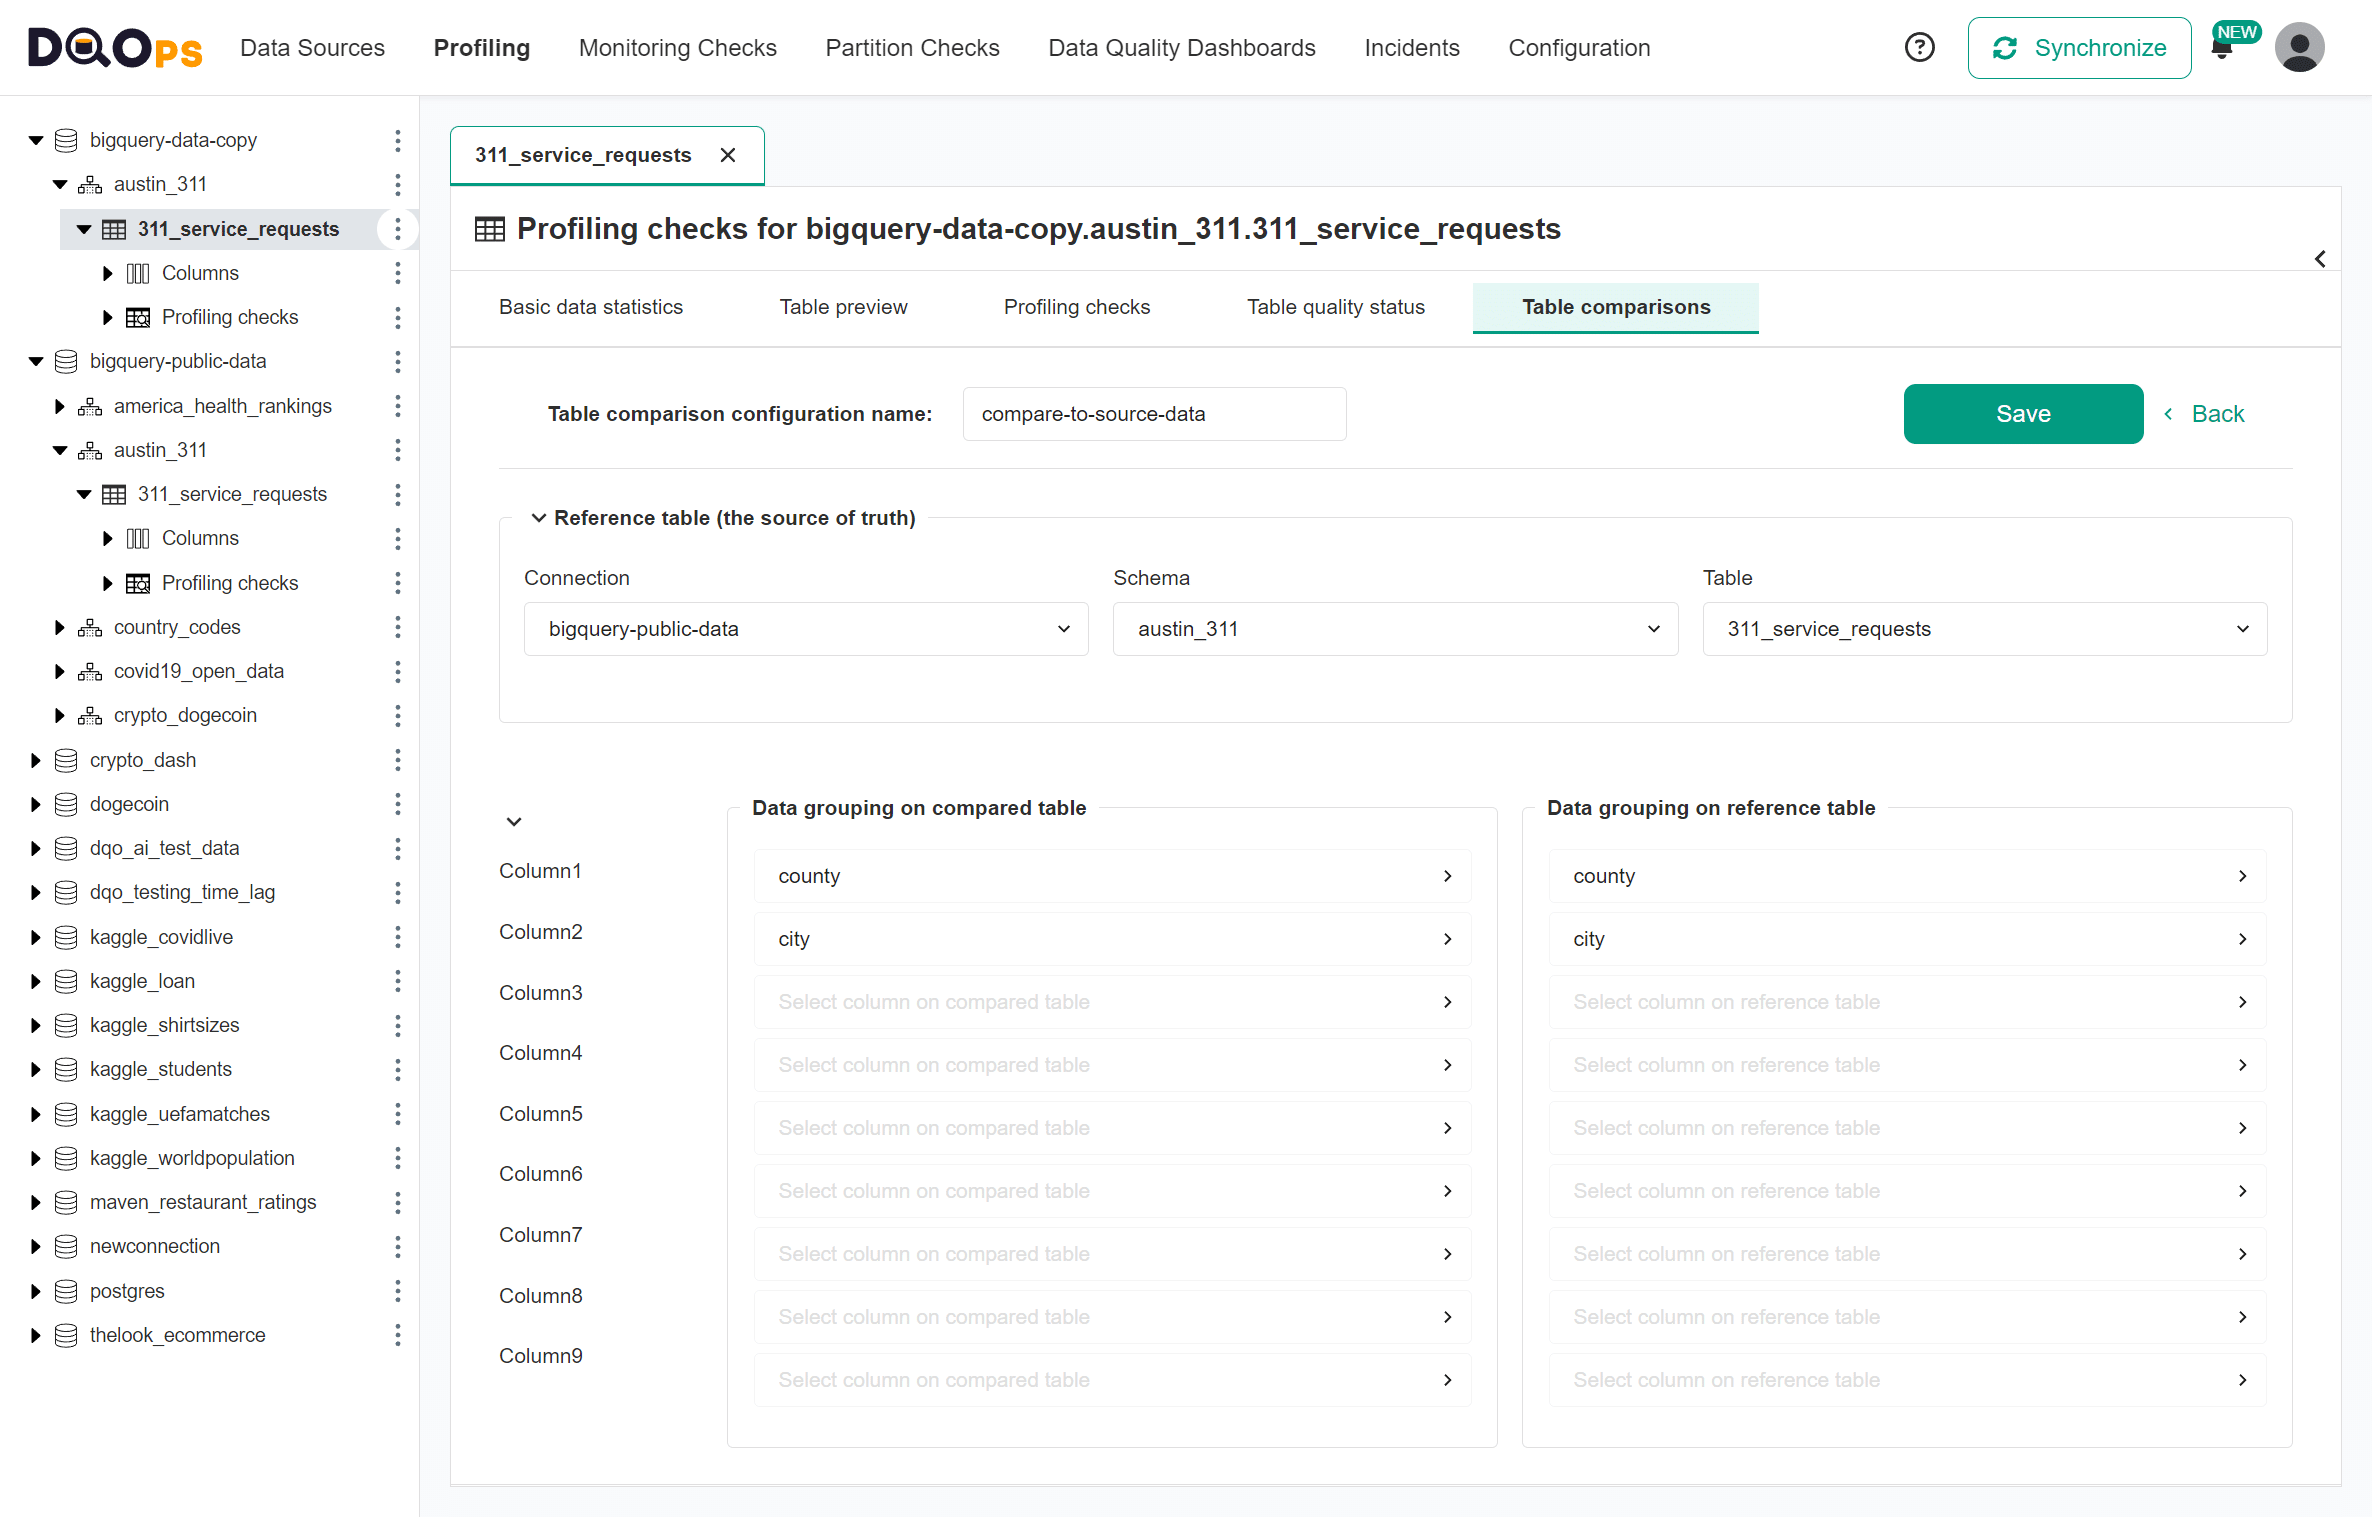2372x1517 pixels.
Task: Collapse the right panel chevron arrow
Action: (x=2320, y=259)
